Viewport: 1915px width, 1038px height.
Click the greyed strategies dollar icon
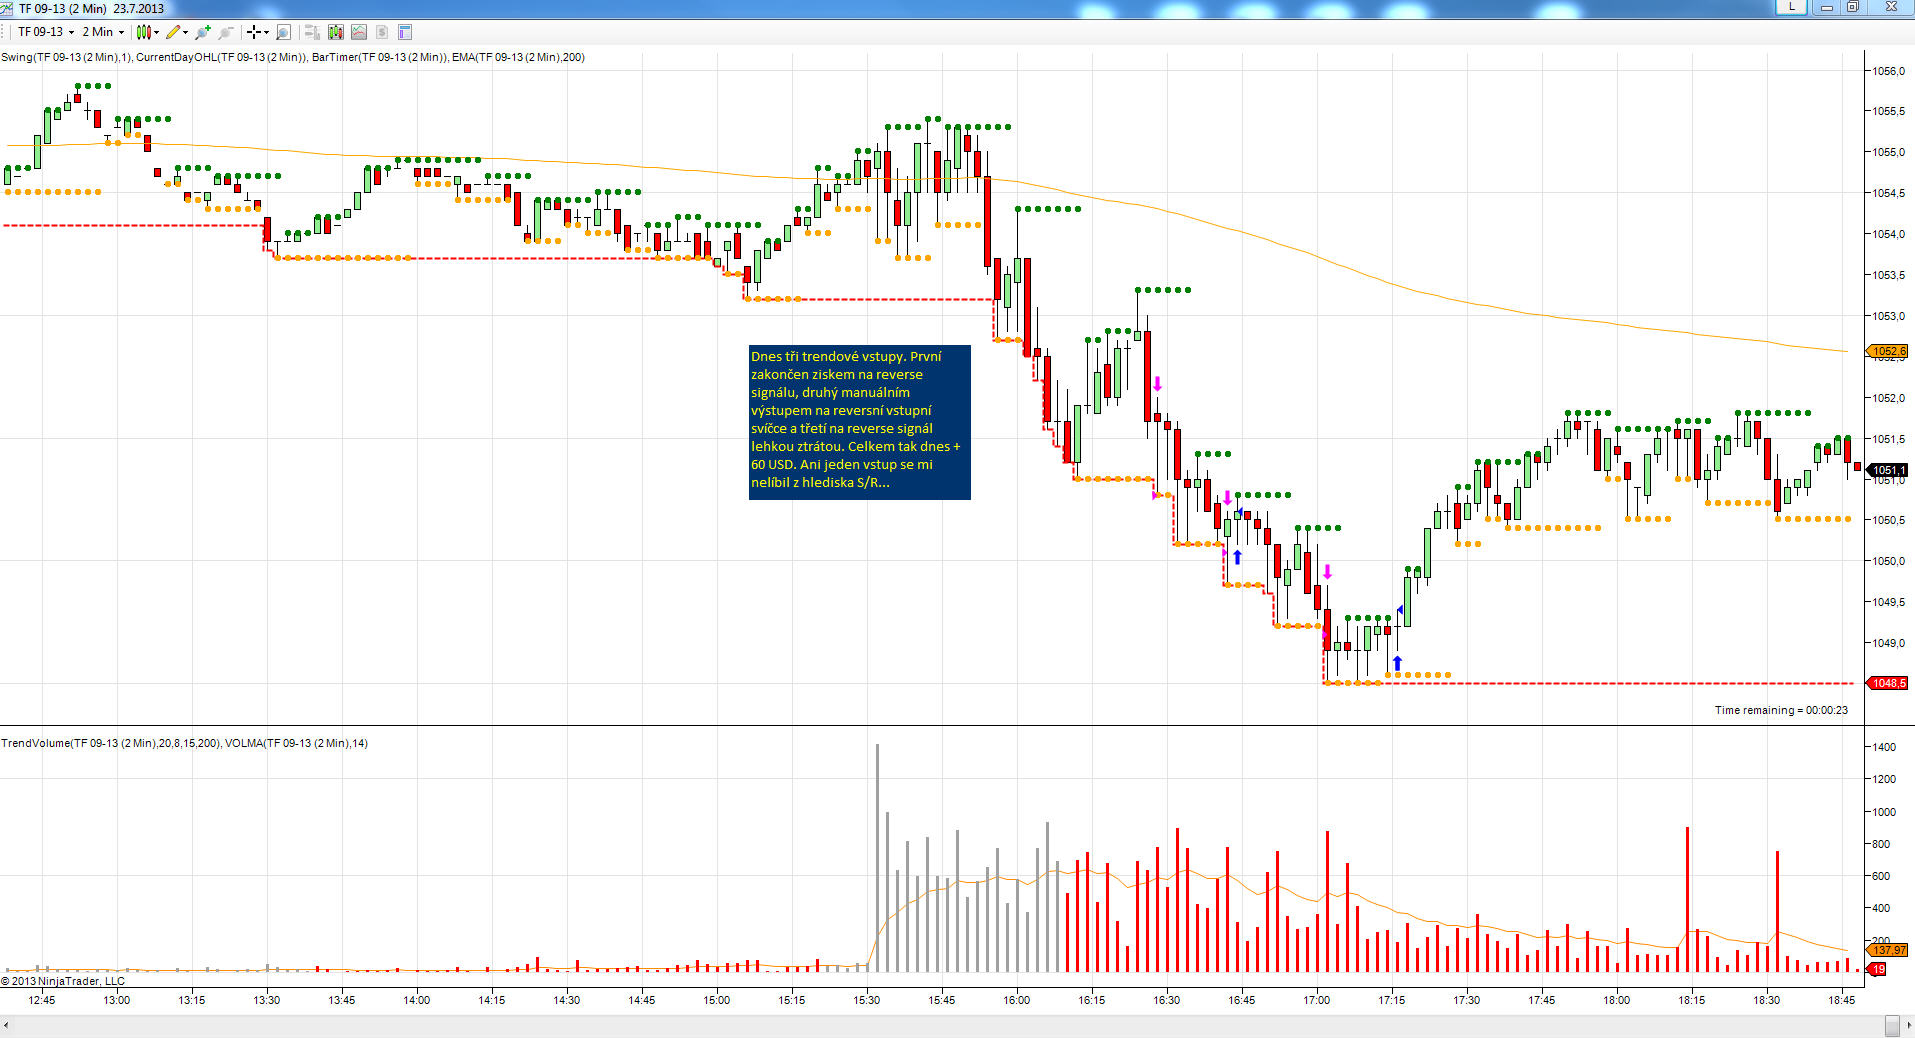tap(381, 32)
